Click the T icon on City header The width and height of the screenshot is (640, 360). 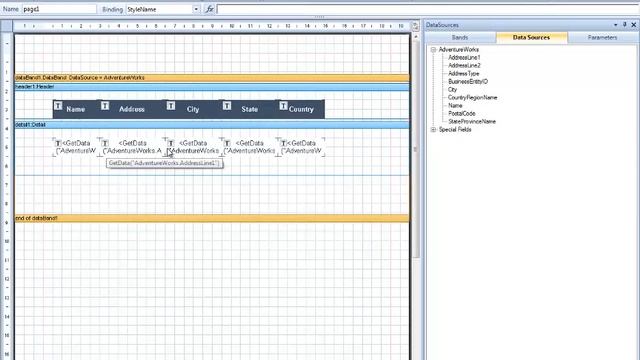pyautogui.click(x=171, y=106)
